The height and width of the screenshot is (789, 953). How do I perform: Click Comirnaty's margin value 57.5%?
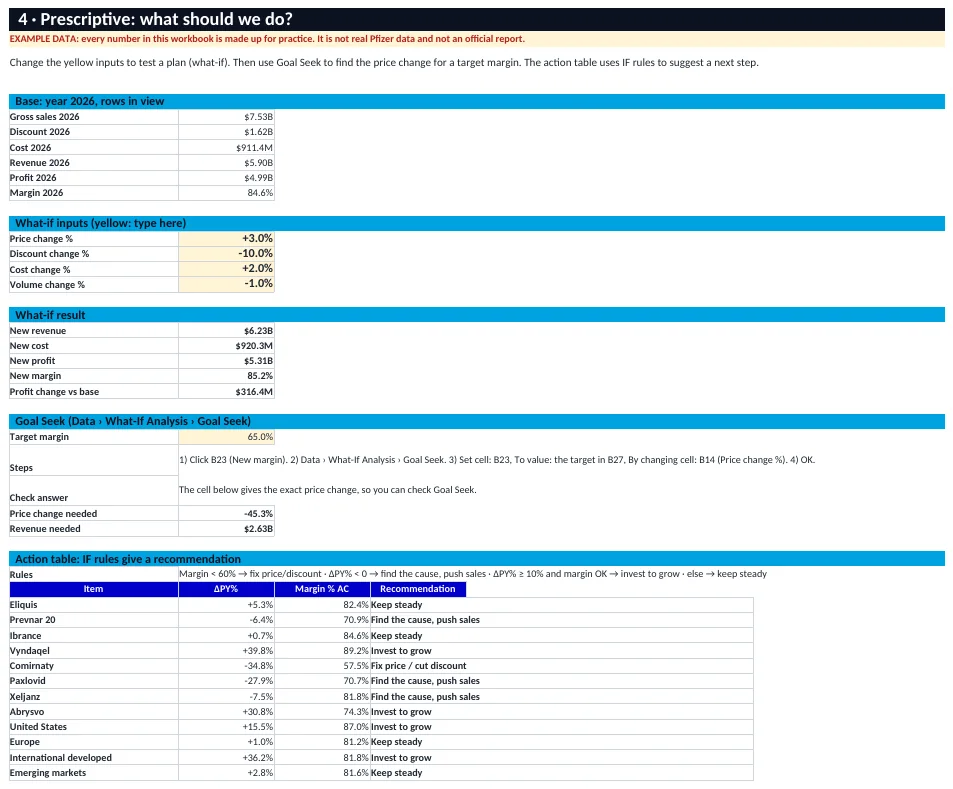click(x=322, y=666)
